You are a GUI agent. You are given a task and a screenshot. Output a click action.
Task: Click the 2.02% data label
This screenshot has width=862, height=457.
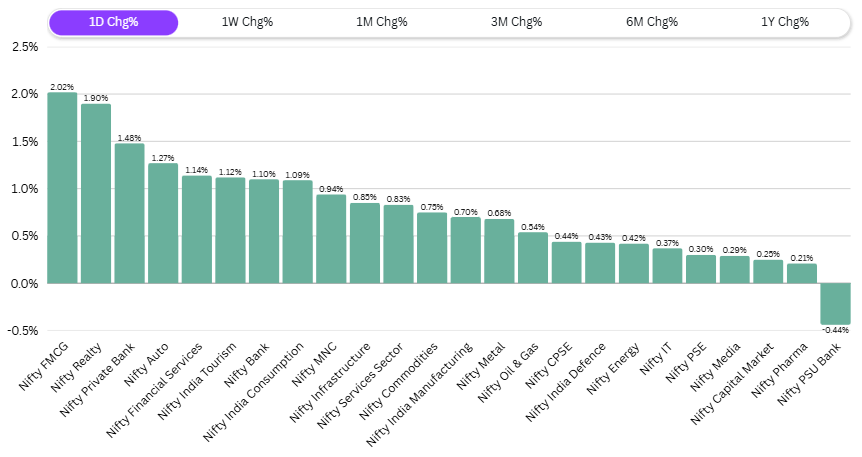point(62,87)
